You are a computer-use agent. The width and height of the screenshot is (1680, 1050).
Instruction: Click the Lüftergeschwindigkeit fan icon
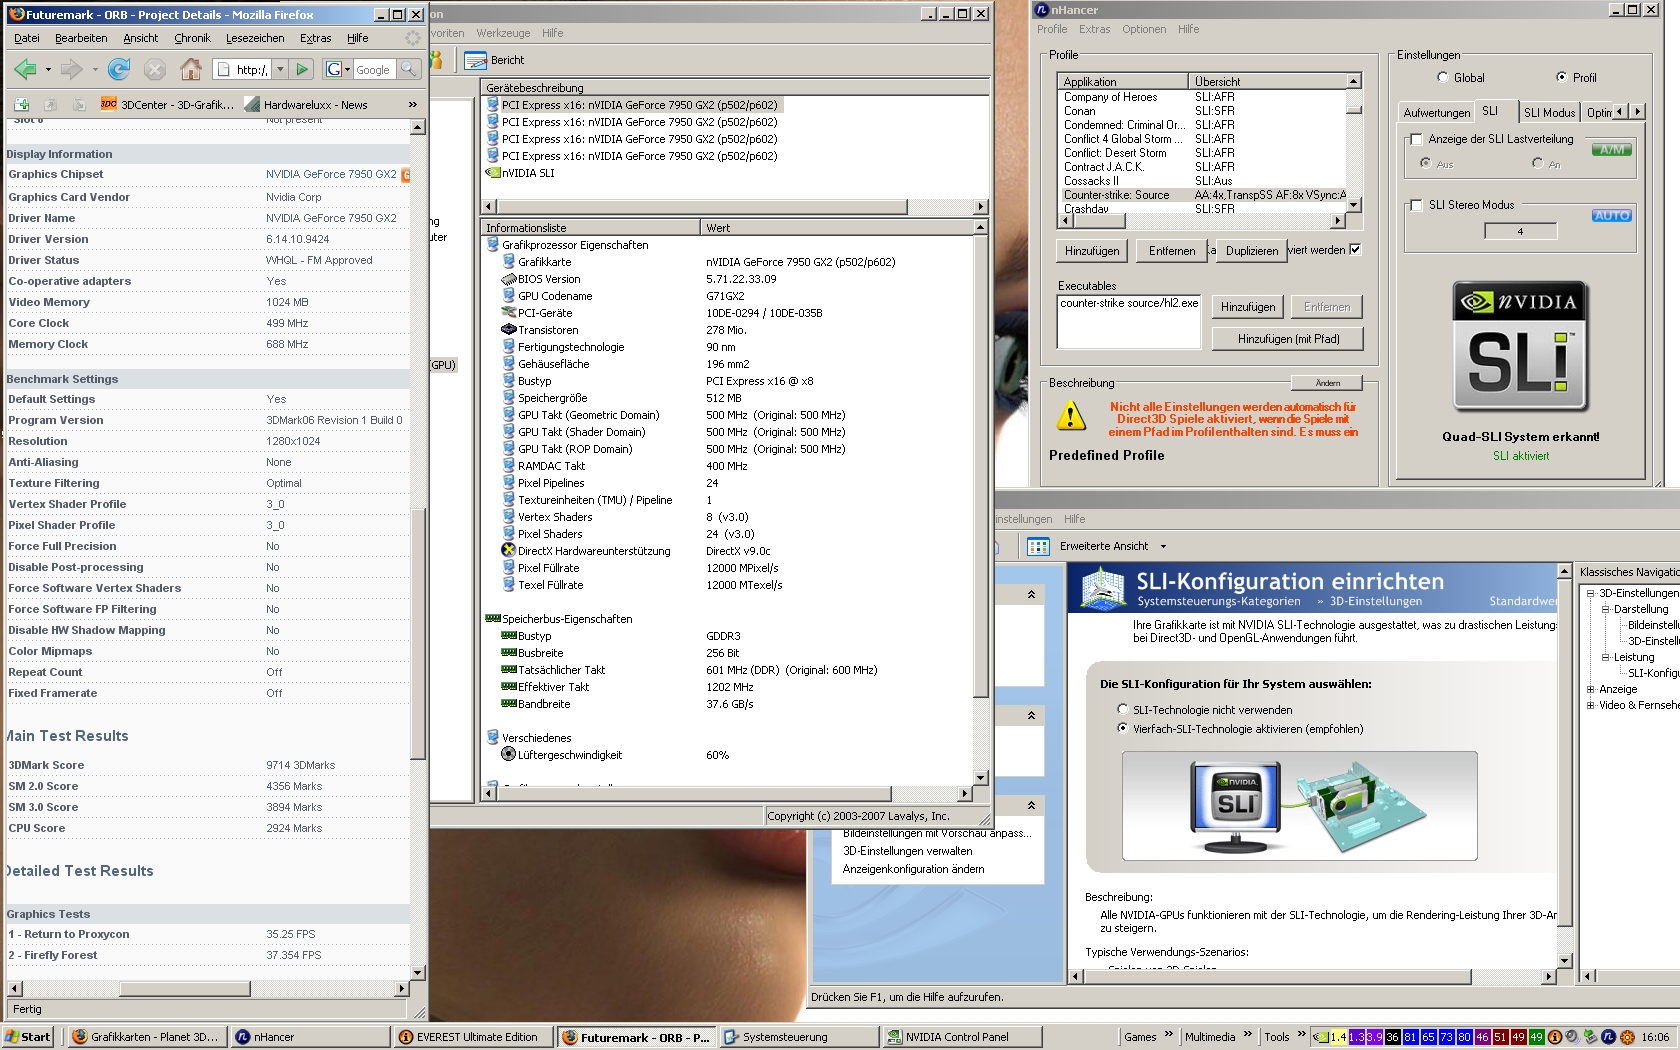509,755
